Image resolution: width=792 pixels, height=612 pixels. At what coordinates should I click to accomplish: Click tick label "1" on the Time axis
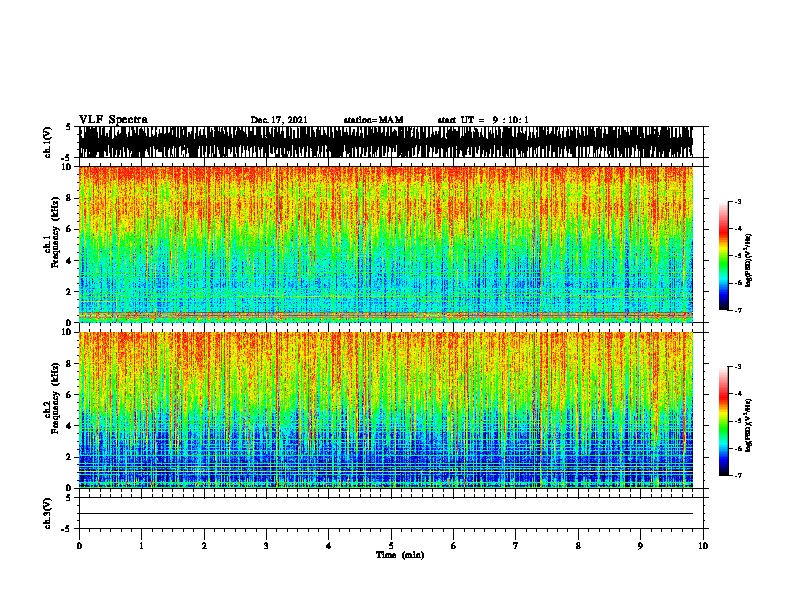pyautogui.click(x=141, y=545)
